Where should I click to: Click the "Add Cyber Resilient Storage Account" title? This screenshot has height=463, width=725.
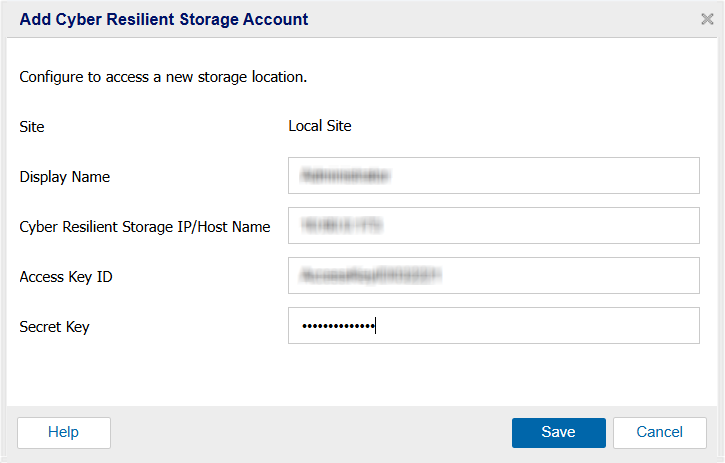click(164, 19)
